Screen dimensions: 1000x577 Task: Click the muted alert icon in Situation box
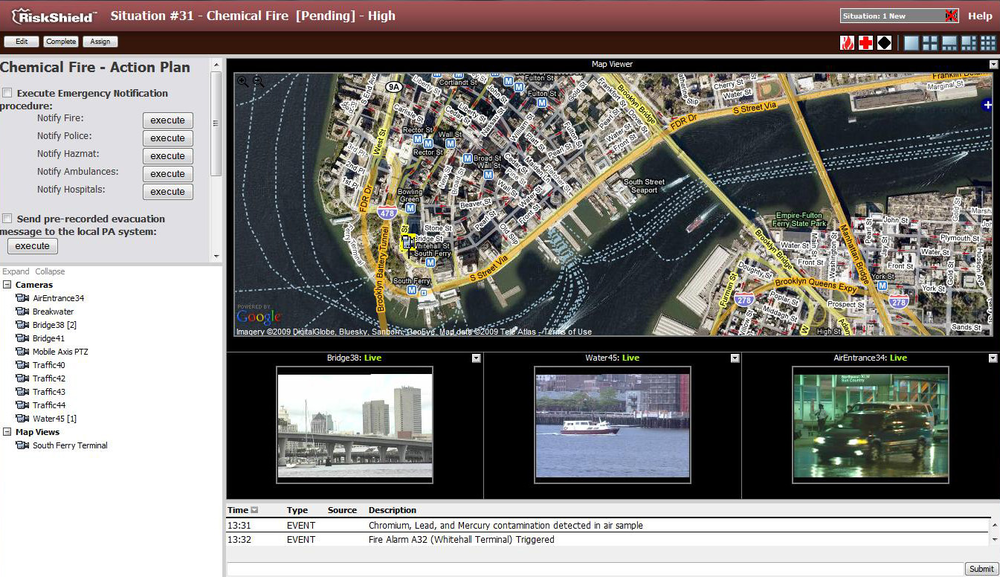952,16
